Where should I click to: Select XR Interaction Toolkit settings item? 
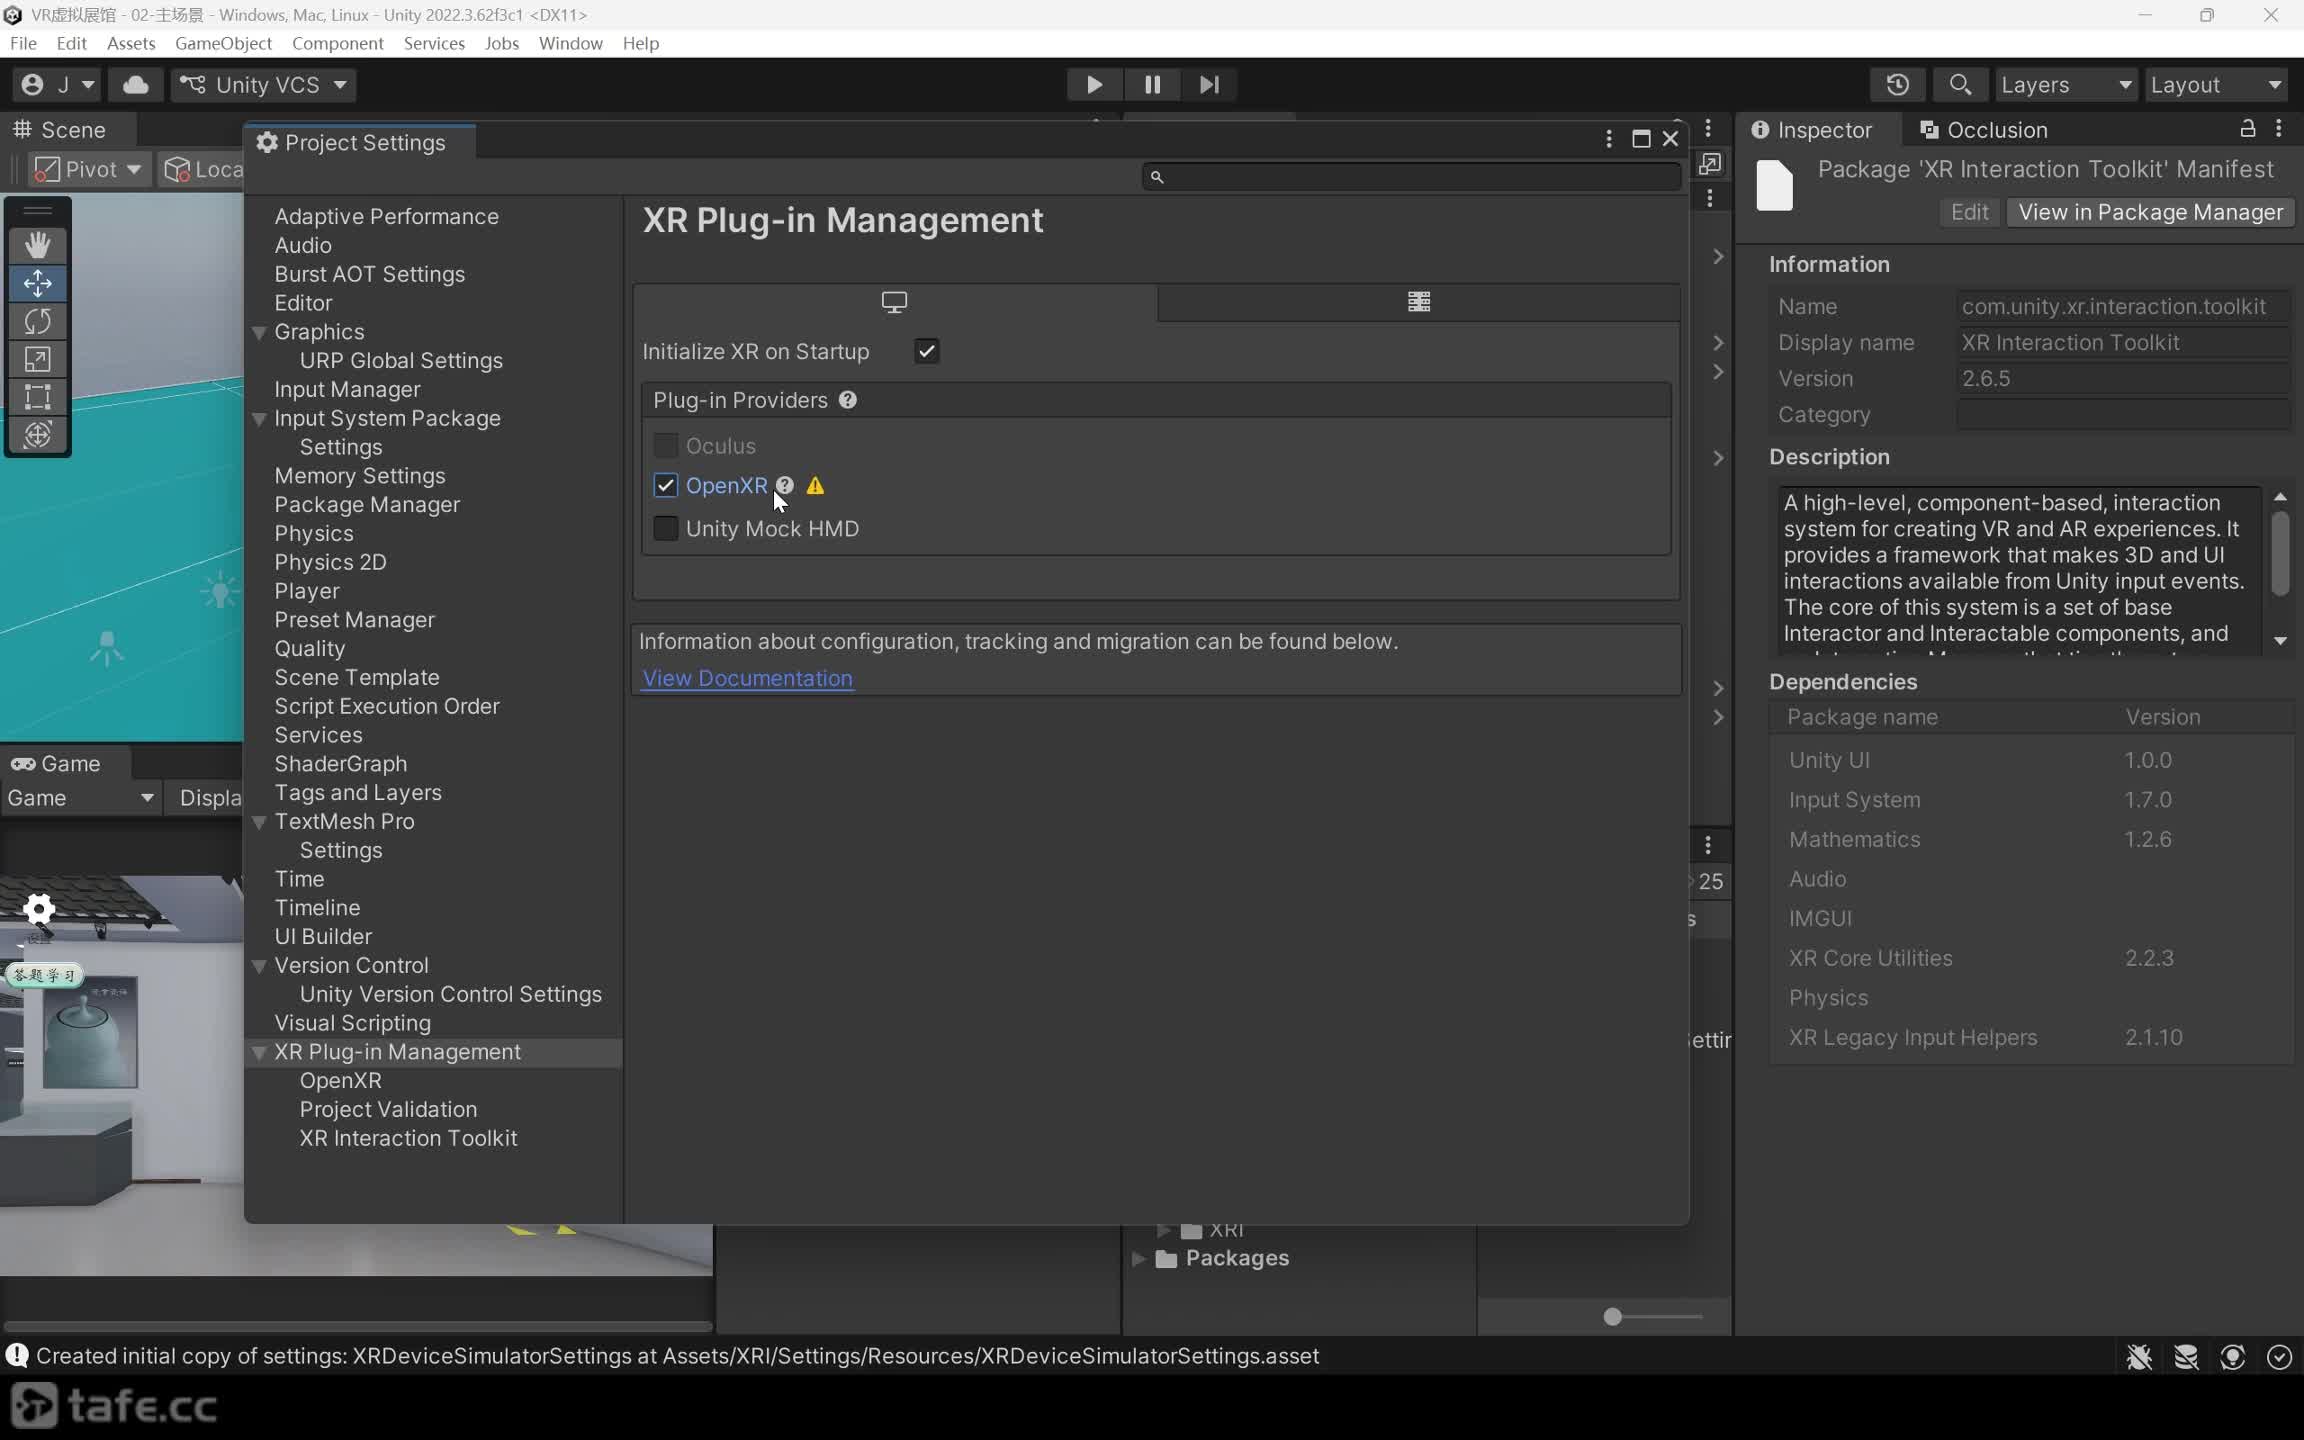pyautogui.click(x=408, y=1139)
